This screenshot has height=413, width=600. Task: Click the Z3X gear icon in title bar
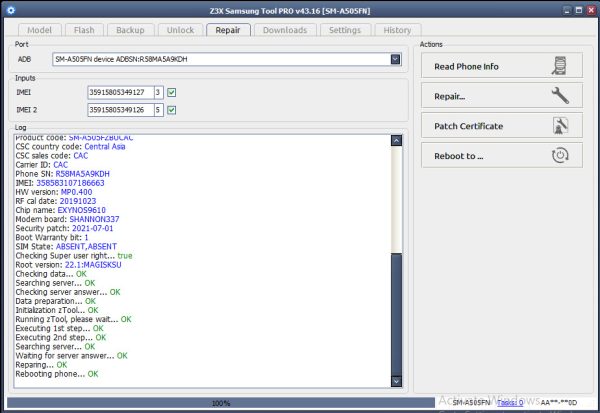[x=11, y=10]
